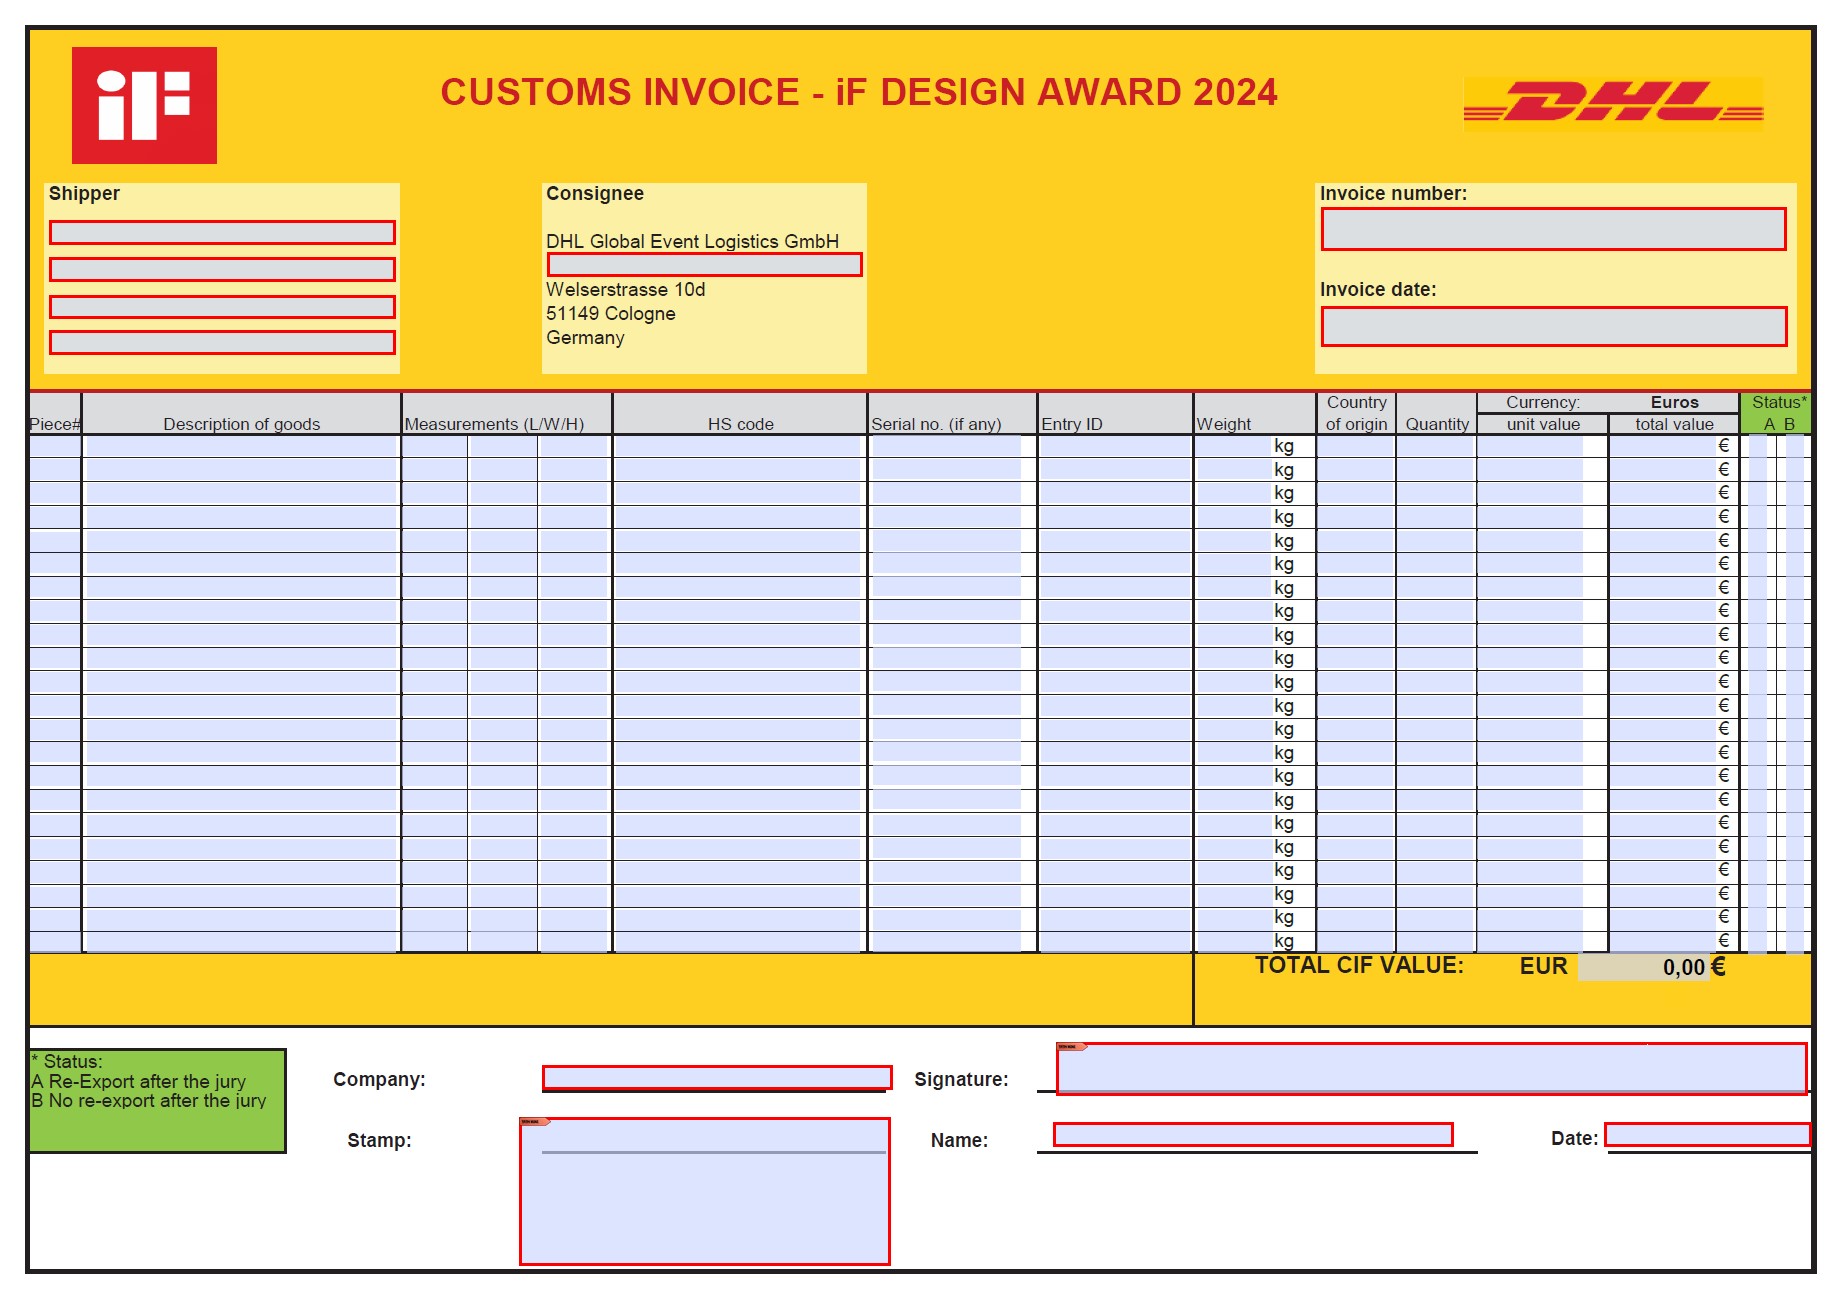Click the small flag marker on Signature field

pyautogui.click(x=1072, y=1047)
